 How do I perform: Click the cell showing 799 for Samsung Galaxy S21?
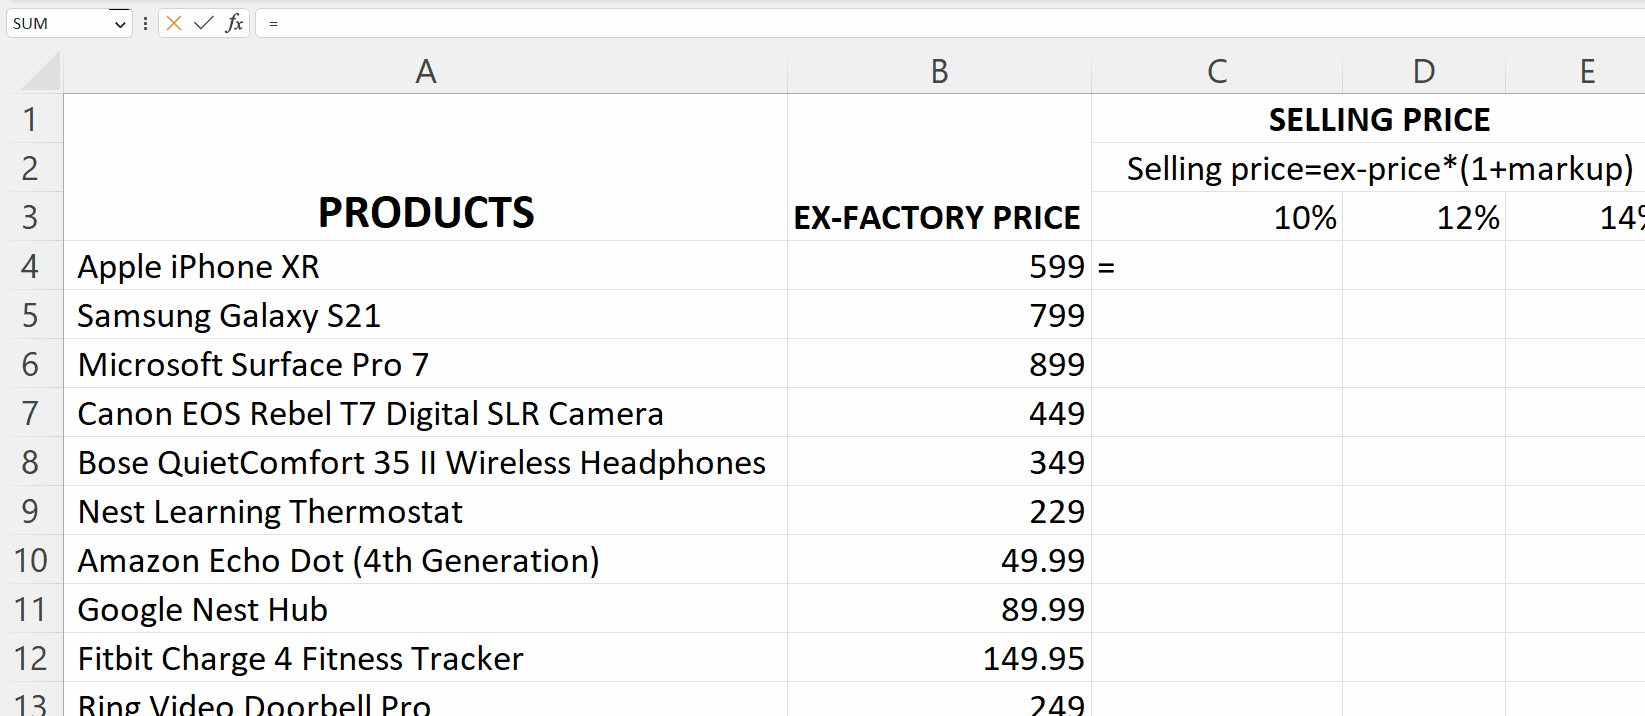938,315
